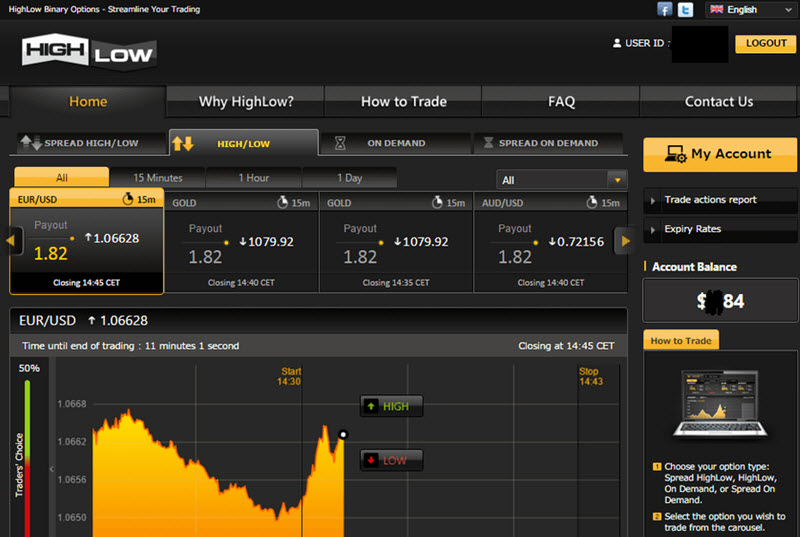The image size is (800, 537).
Task: Click the current price marker on chart
Action: [x=343, y=434]
